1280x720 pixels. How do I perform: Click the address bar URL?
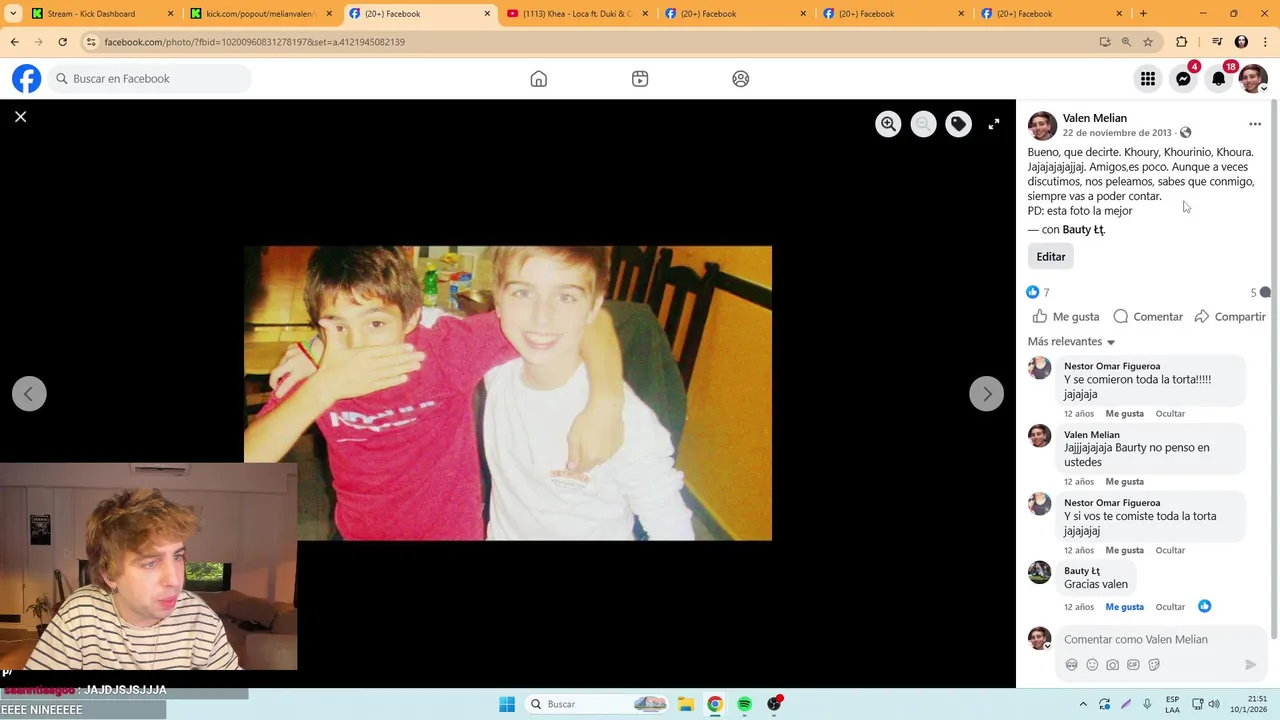click(255, 42)
